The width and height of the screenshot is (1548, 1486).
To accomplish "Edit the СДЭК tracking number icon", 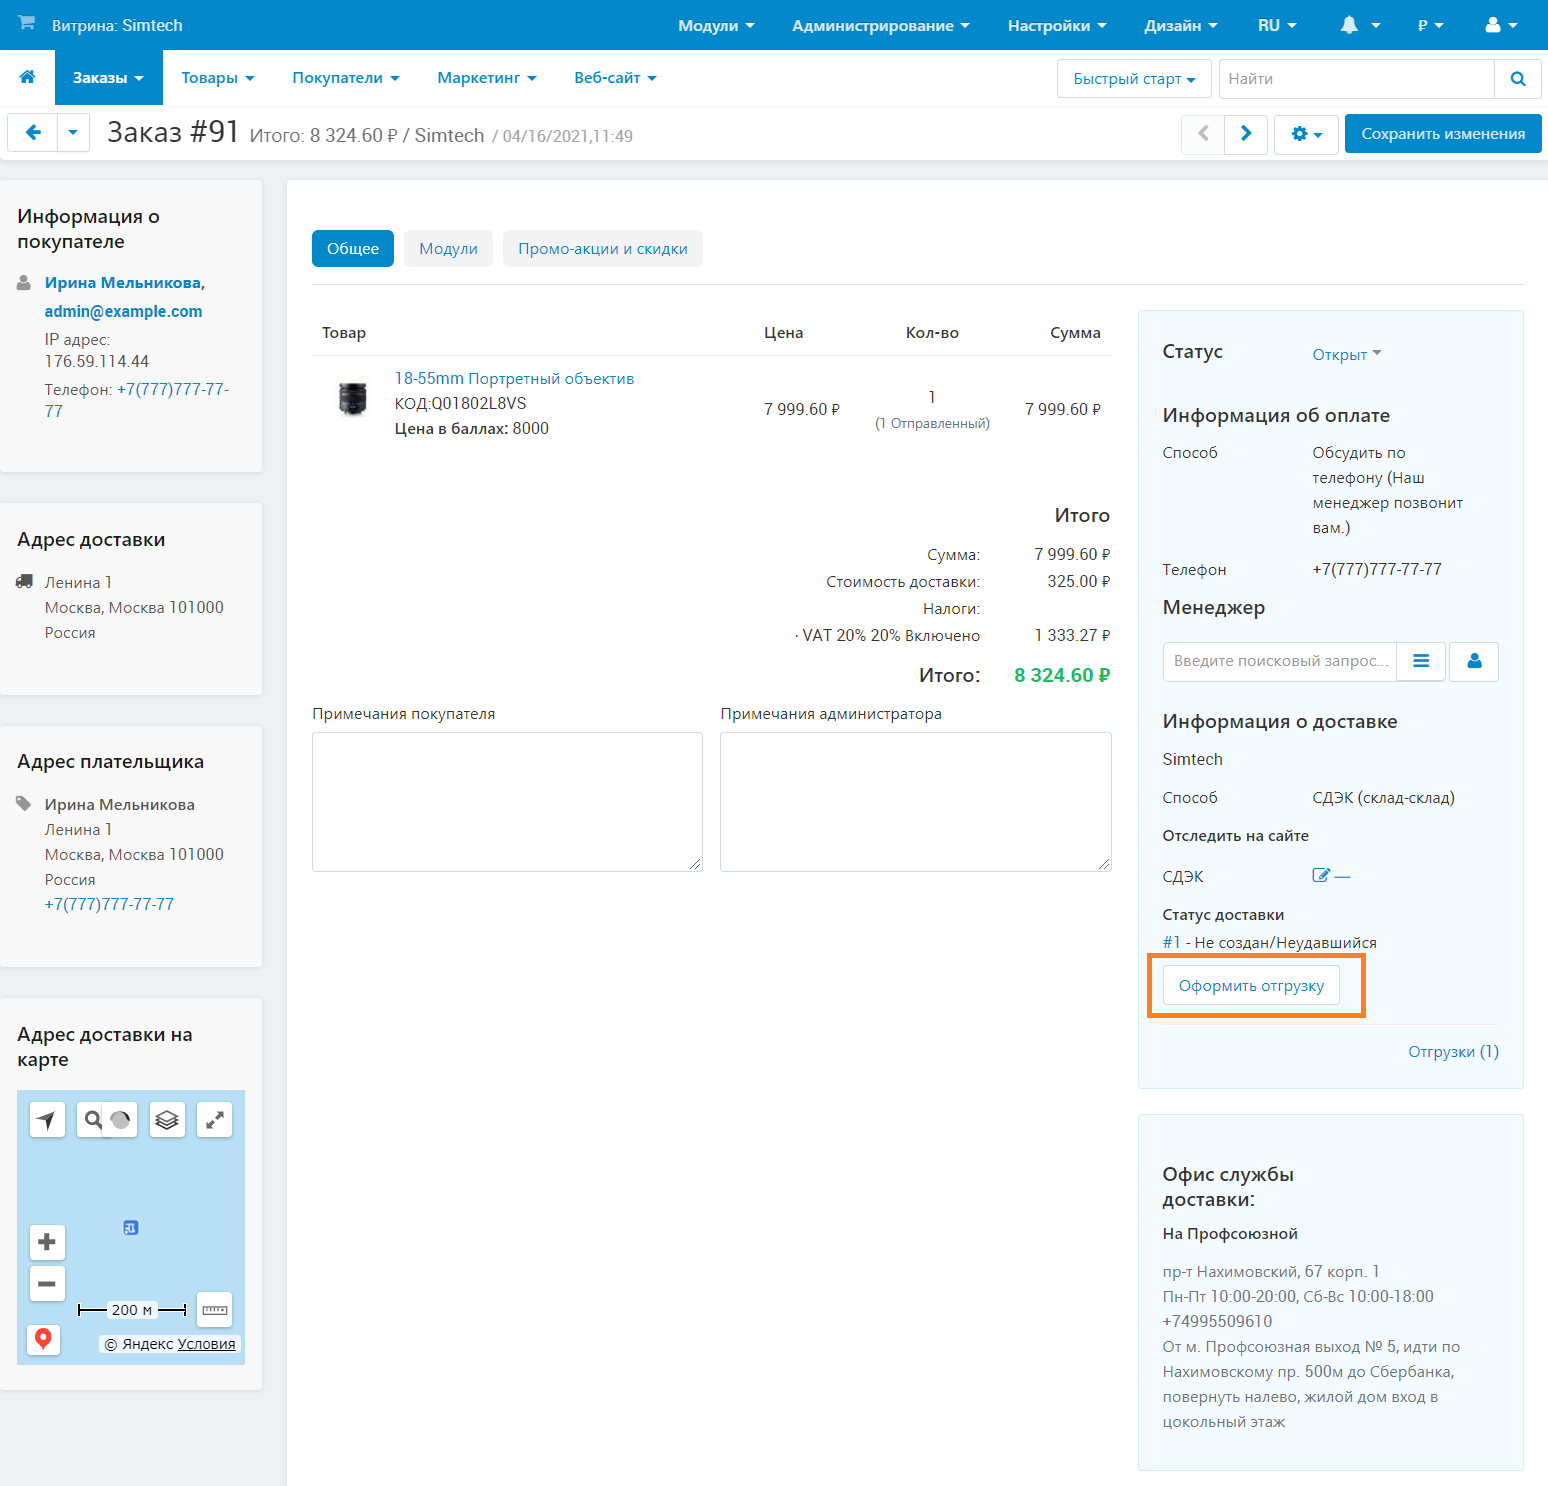I will tap(1321, 876).
